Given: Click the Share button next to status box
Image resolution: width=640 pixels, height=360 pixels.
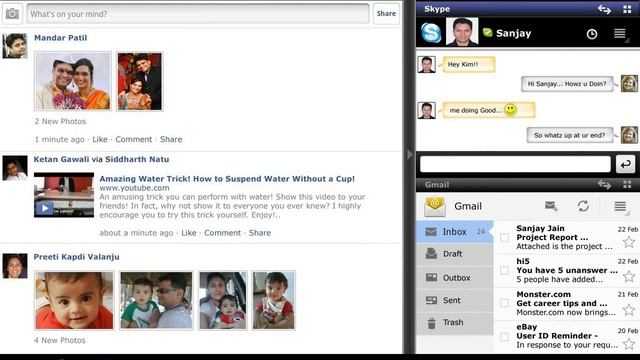Looking at the screenshot, I should click(386, 13).
